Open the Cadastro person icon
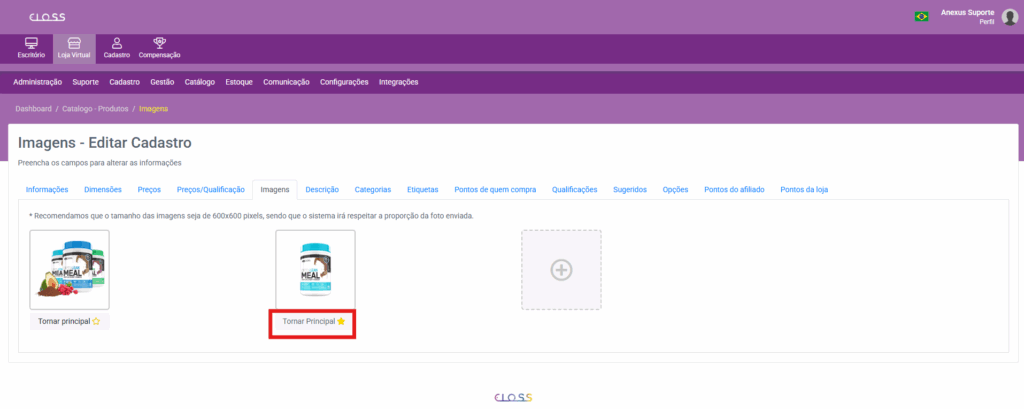 117,43
